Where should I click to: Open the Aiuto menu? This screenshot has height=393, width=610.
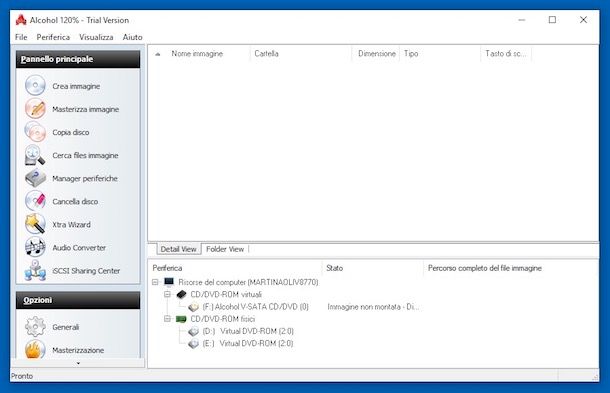[133, 37]
